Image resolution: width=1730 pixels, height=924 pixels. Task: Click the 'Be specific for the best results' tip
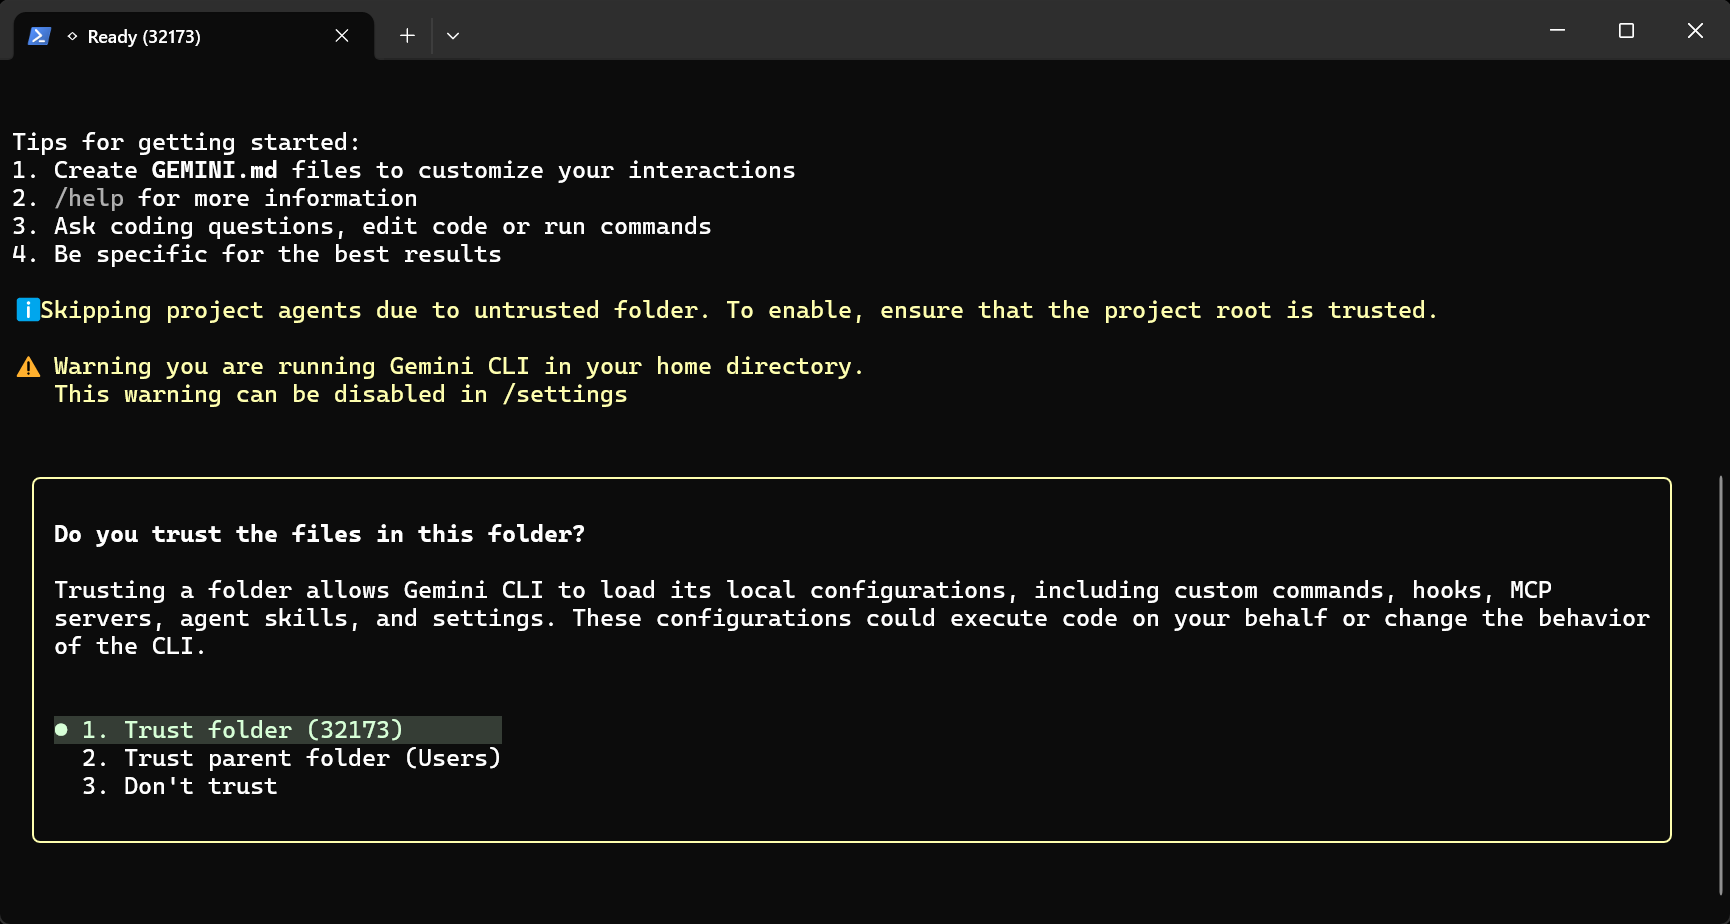coord(257,254)
